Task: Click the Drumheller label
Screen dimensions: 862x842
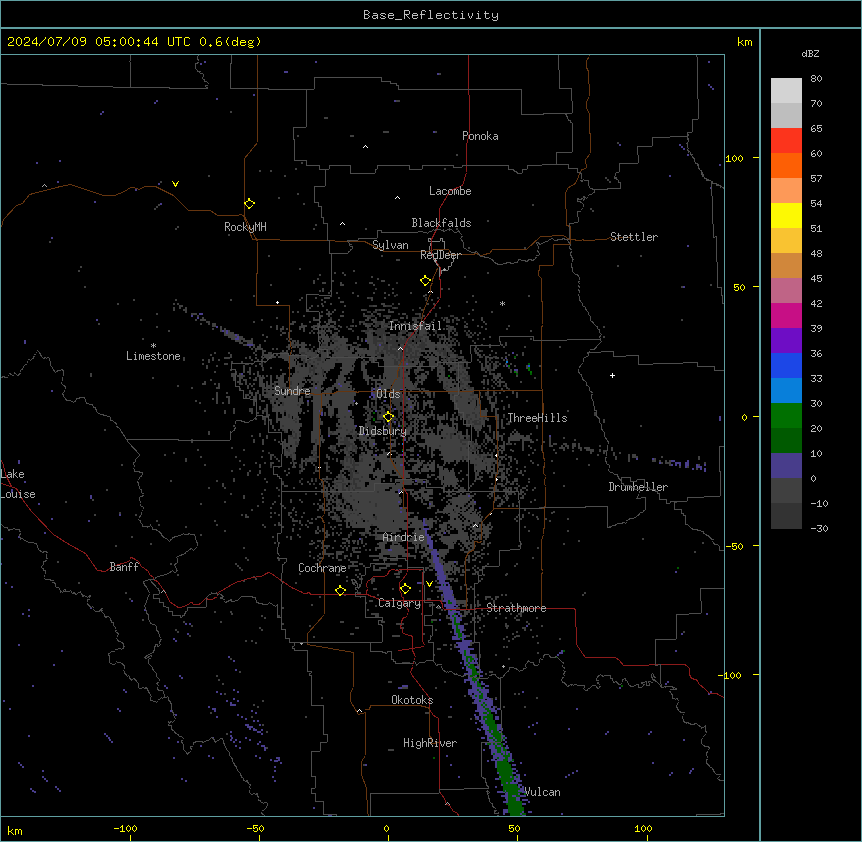Action: (638, 487)
